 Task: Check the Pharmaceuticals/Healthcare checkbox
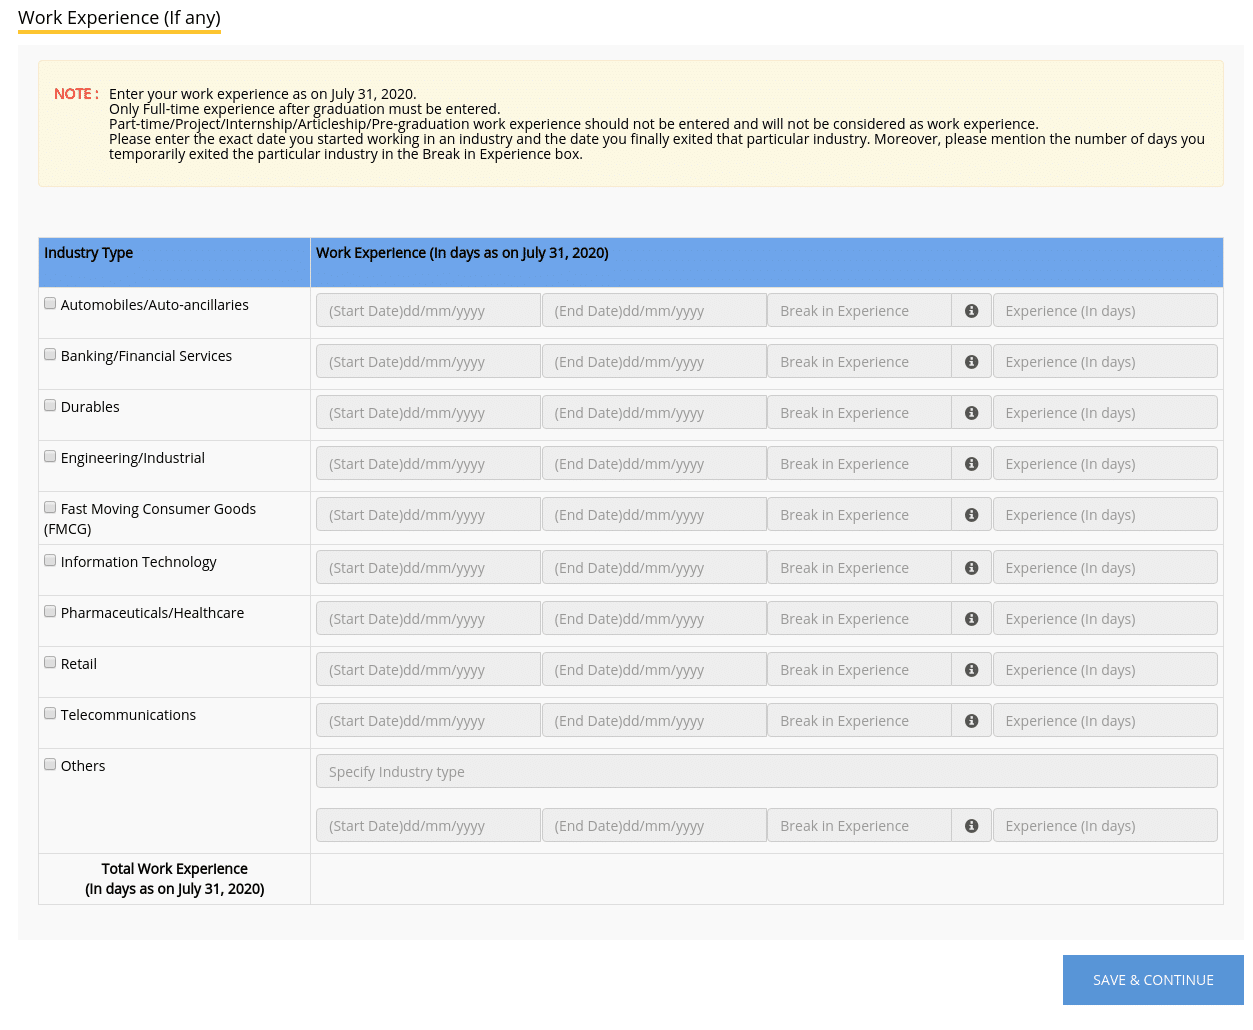pos(50,612)
